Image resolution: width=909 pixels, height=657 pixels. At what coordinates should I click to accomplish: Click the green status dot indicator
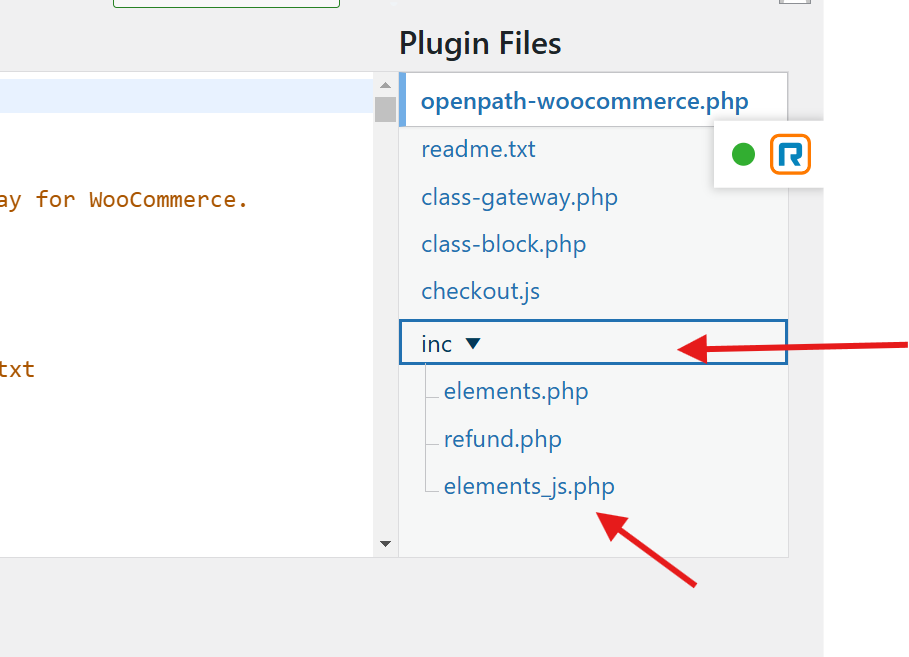(x=743, y=155)
